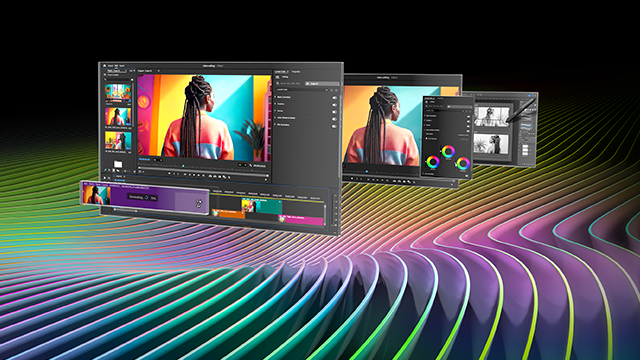
Task: Open the white folder icon in project panel
Action: coord(118,164)
